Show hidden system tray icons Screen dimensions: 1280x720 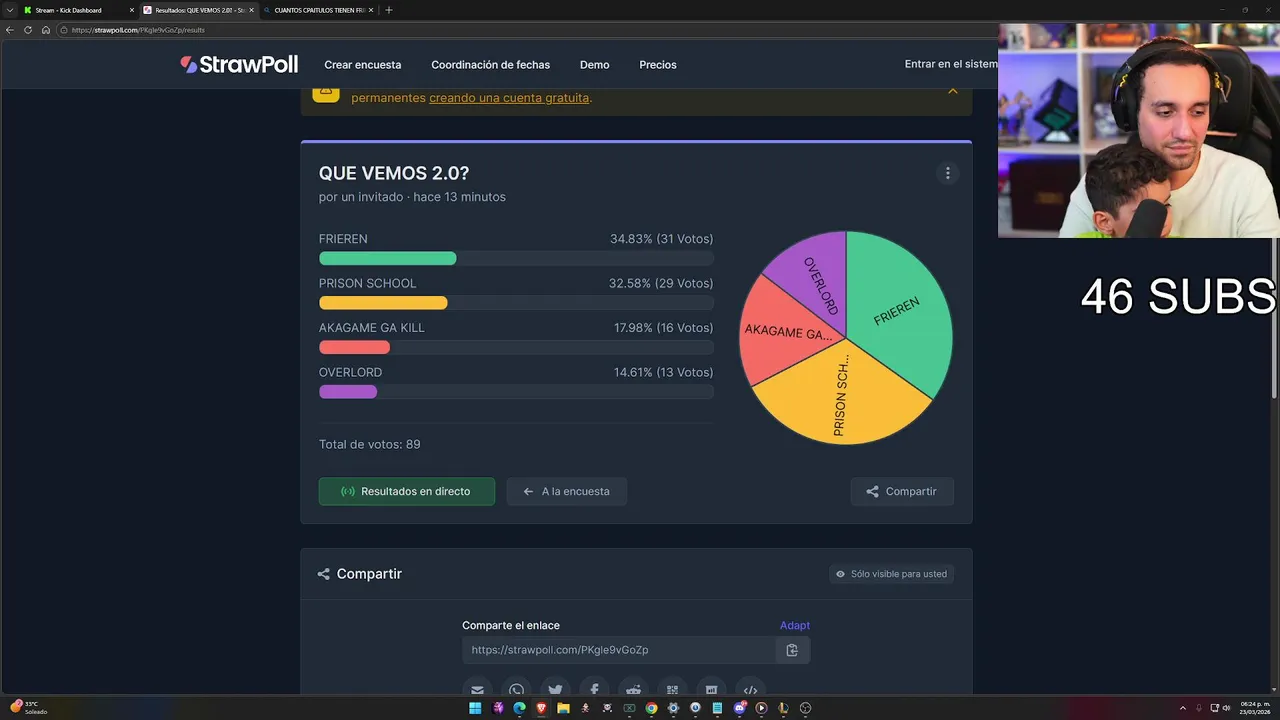tap(1183, 708)
